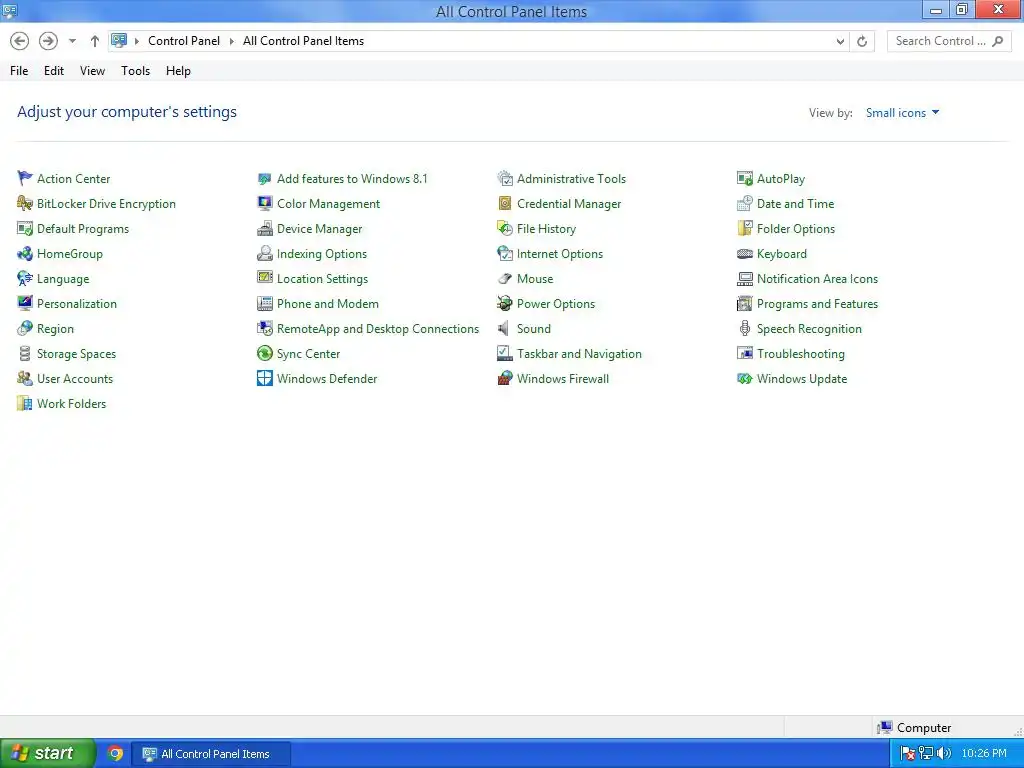Expand the address bar history dropdown
This screenshot has height=768, width=1024.
pos(840,41)
